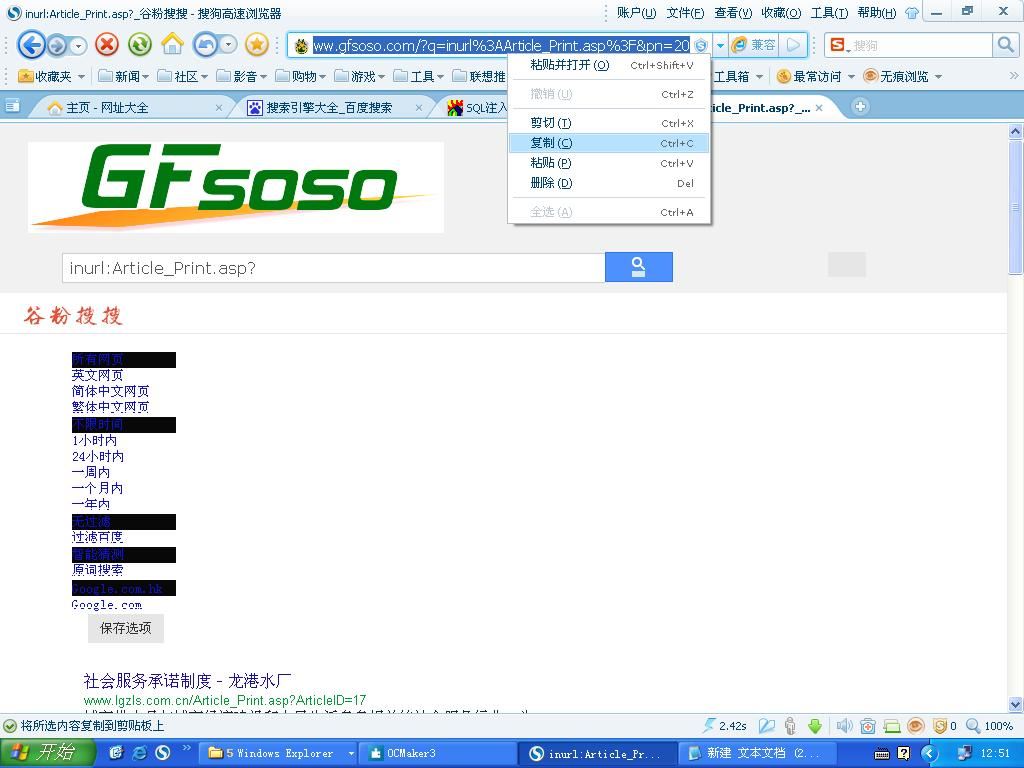The height and width of the screenshot is (768, 1024).
Task: Click the Sogou browser icon in quick launch
Action: click(x=163, y=752)
